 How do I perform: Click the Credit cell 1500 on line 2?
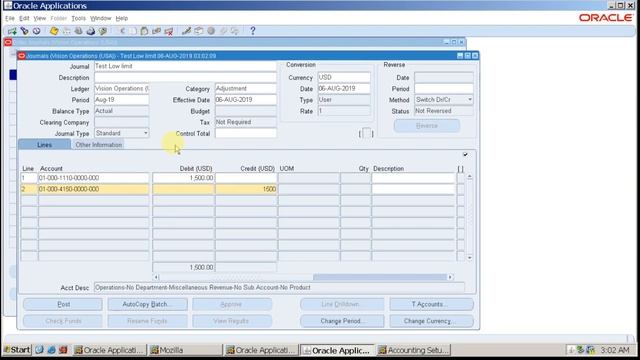point(246,189)
